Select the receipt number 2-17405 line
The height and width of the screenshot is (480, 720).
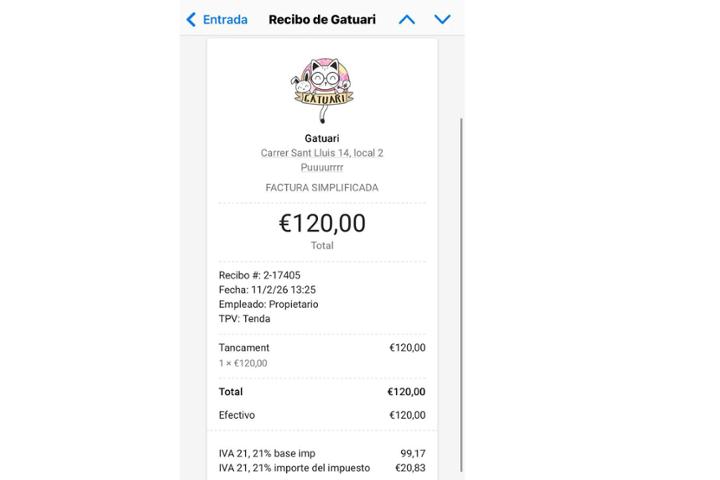pos(260,275)
